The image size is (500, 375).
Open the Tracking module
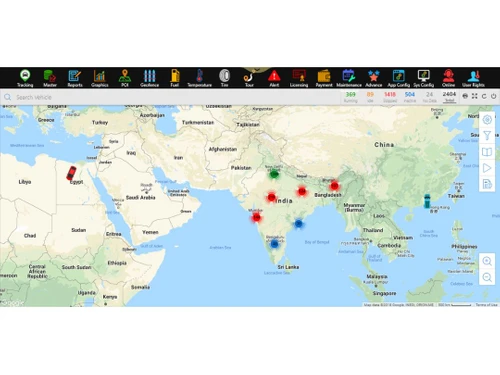pyautogui.click(x=25, y=78)
